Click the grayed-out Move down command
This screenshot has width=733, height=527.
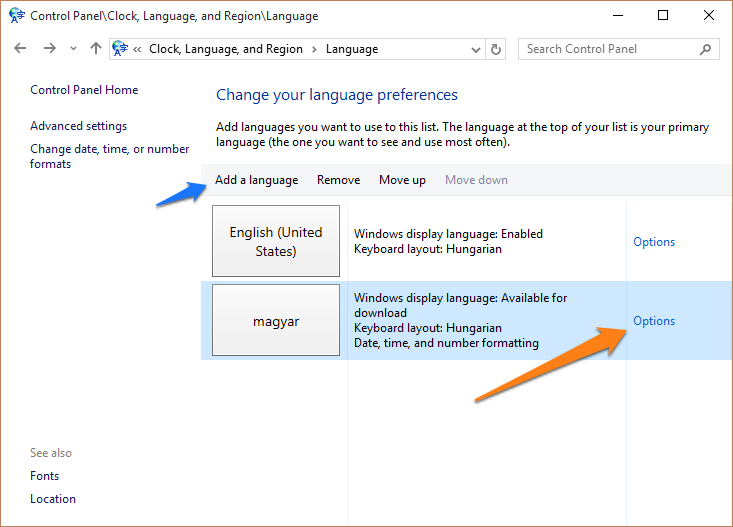[476, 180]
